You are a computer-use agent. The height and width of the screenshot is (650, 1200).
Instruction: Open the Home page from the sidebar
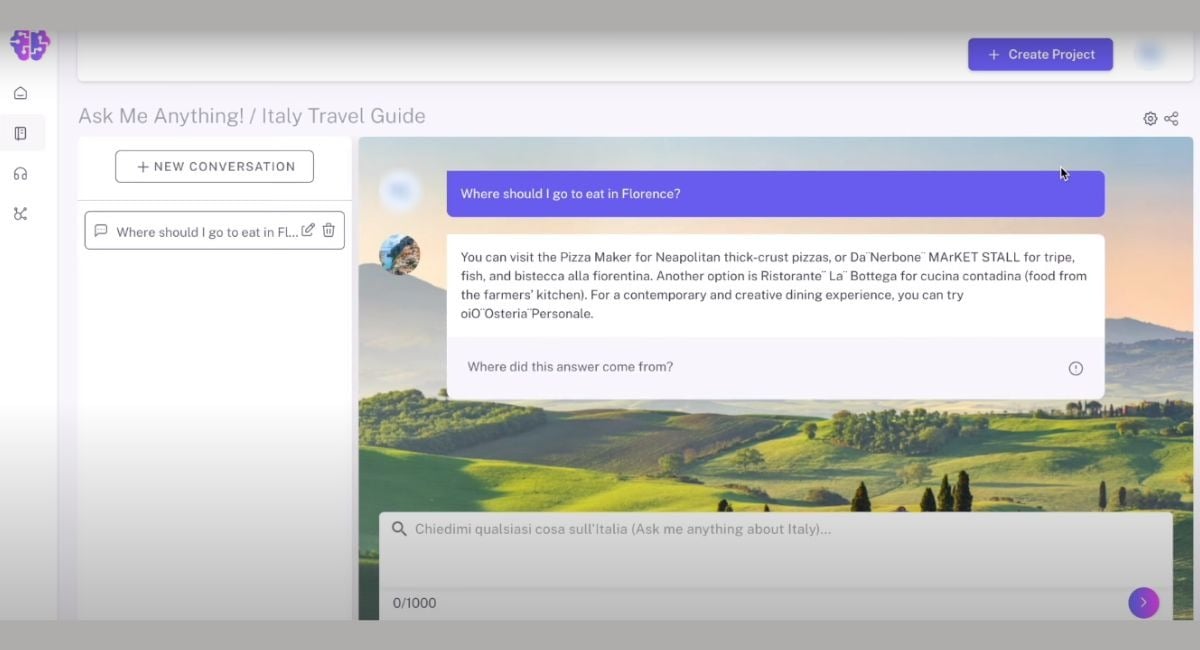20,93
